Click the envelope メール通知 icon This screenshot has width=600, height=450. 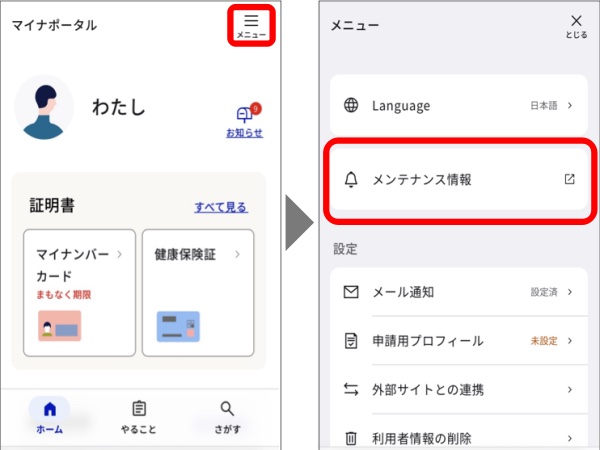pyautogui.click(x=351, y=292)
